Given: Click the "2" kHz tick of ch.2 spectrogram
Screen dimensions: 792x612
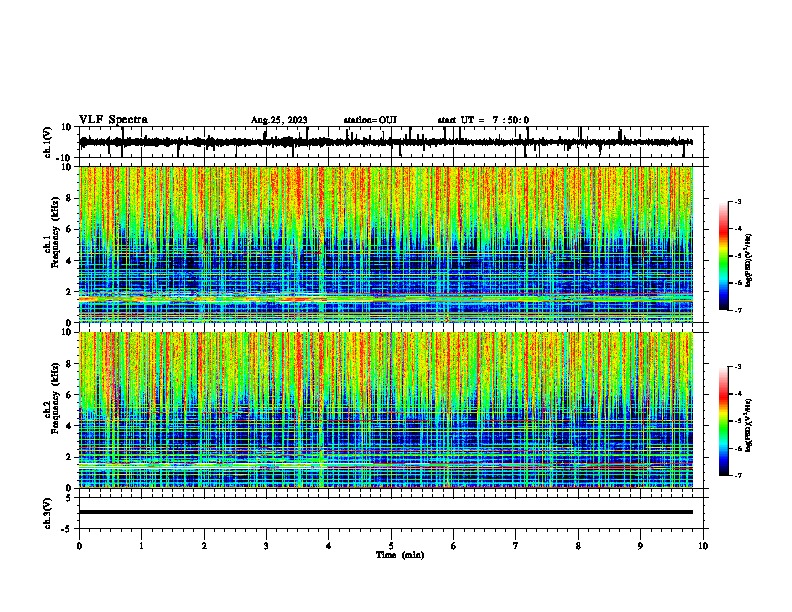Looking at the screenshot, I should point(69,457).
